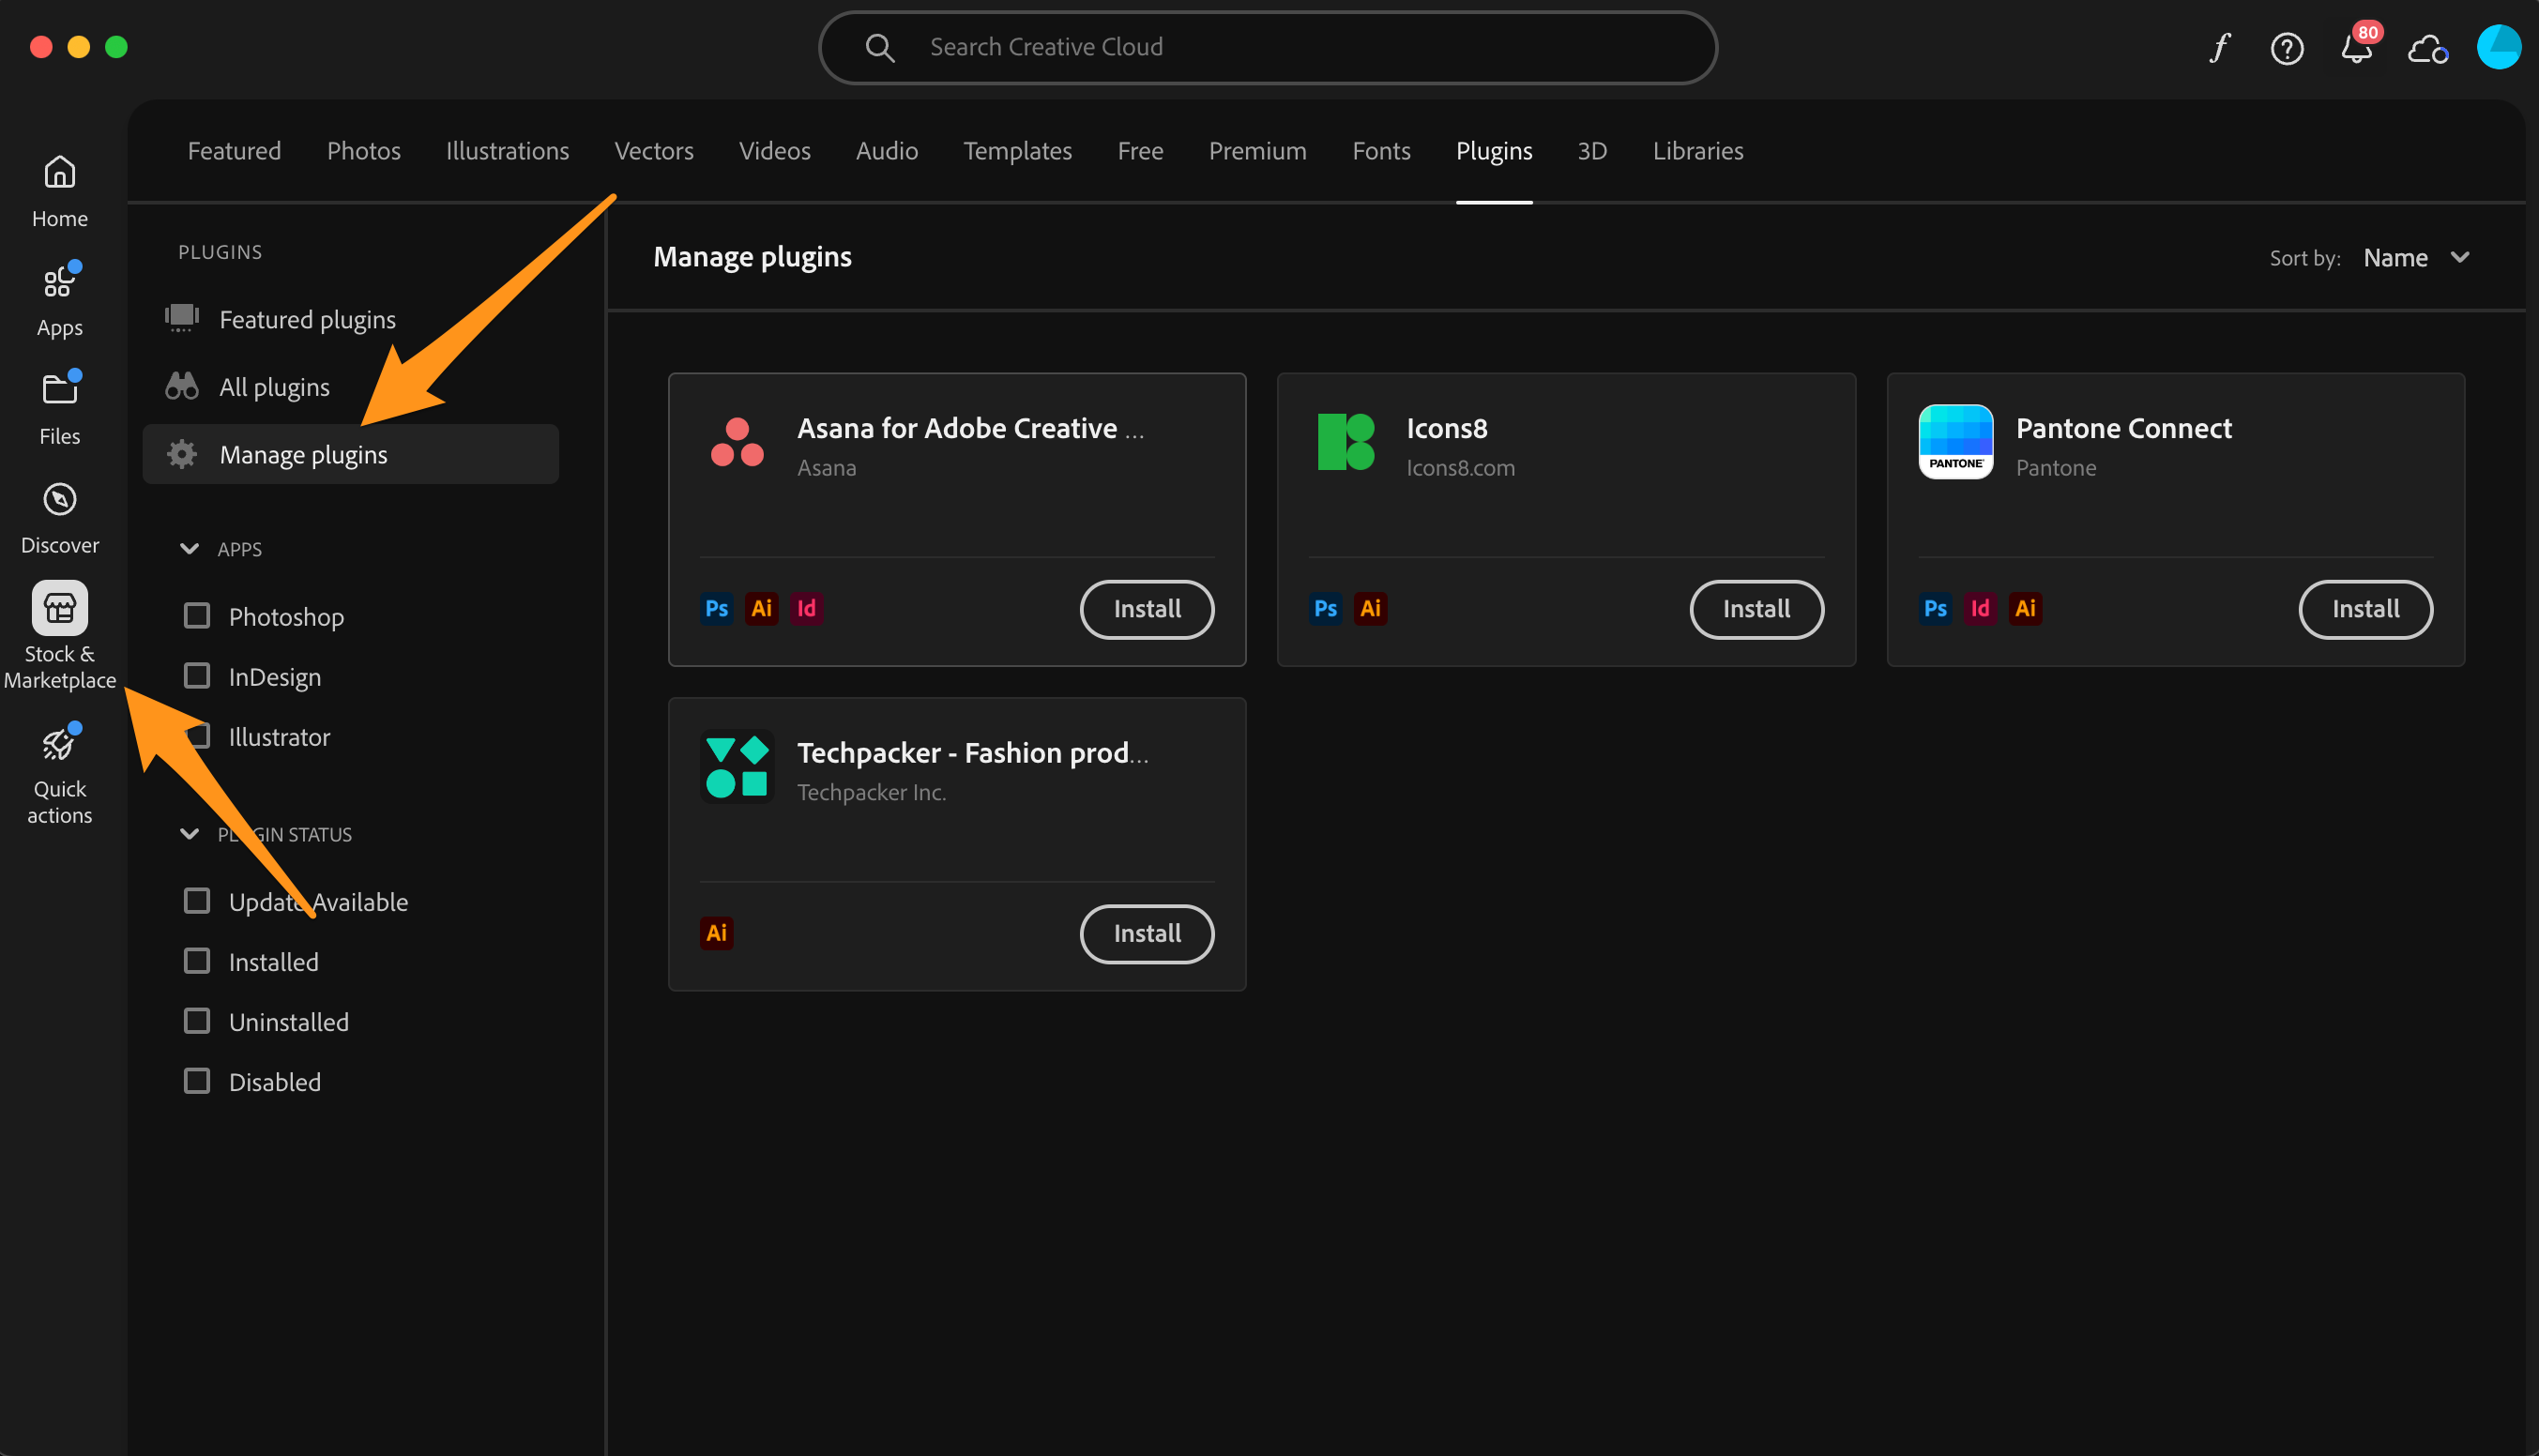
Task: Install the Techpacker plugin
Action: [x=1147, y=934]
